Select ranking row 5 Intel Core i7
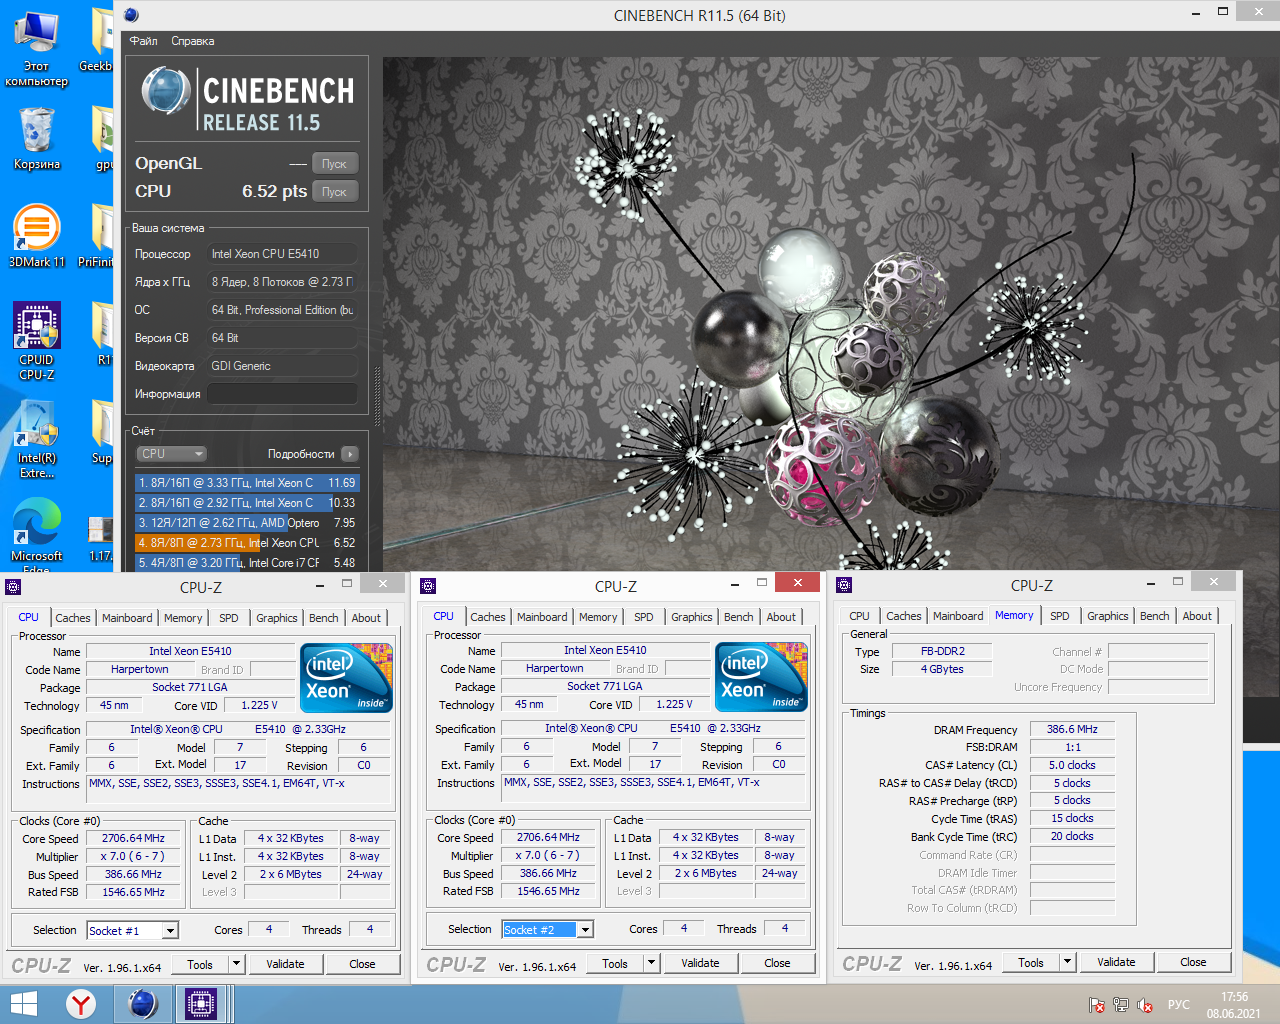The height and width of the screenshot is (1024, 1280). pyautogui.click(x=247, y=563)
